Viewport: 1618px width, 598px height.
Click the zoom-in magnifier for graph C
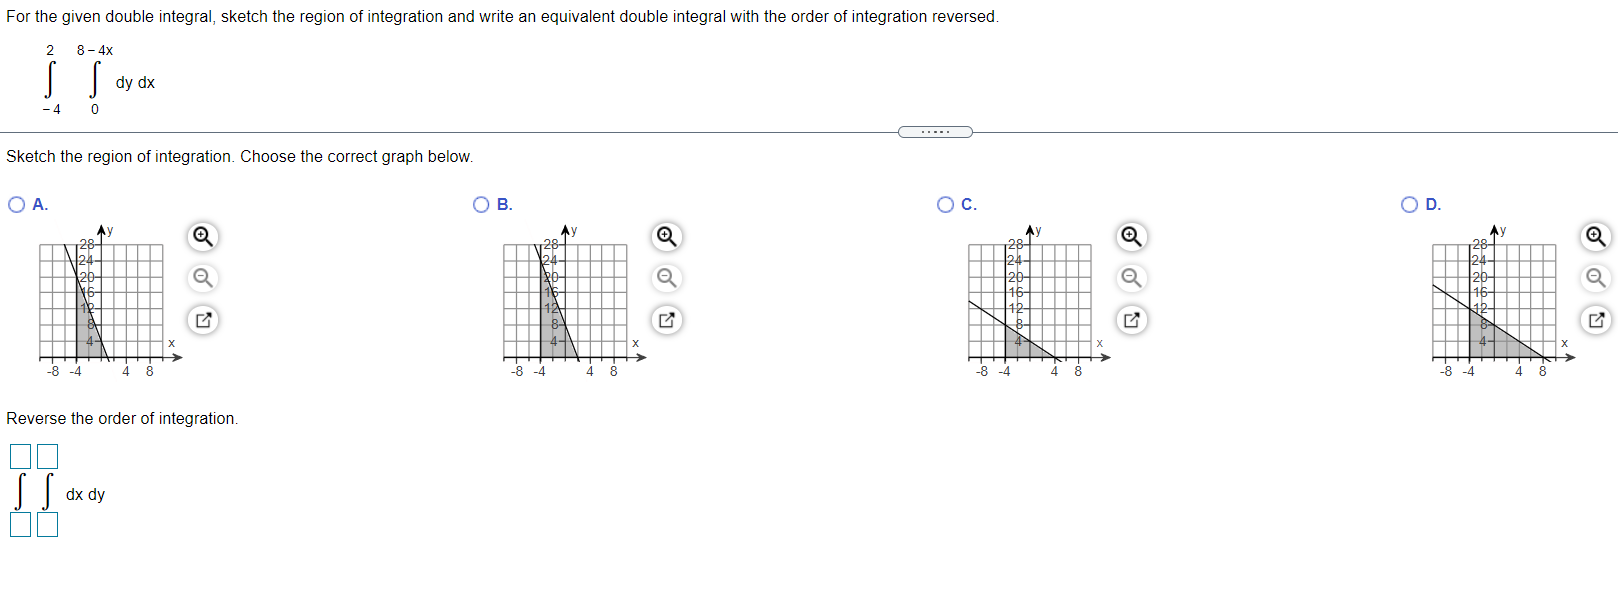[1131, 237]
